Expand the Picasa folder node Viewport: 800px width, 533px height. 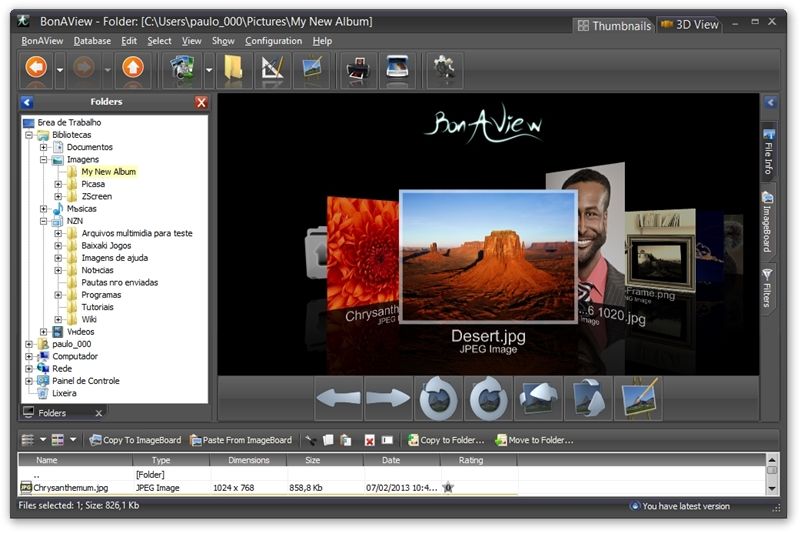click(x=58, y=184)
